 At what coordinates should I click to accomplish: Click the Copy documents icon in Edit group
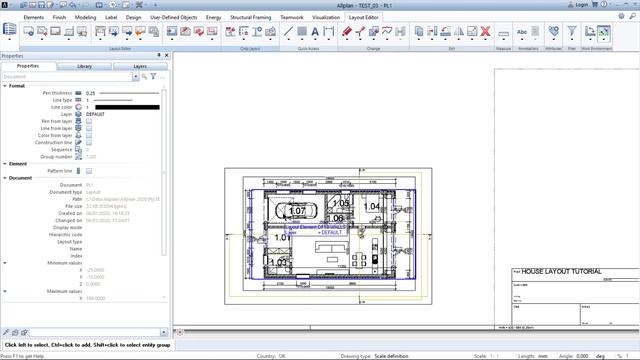pos(419,31)
